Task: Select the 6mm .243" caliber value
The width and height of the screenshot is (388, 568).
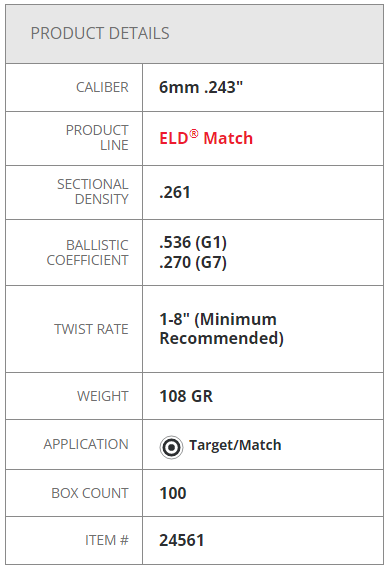Action: 201,87
